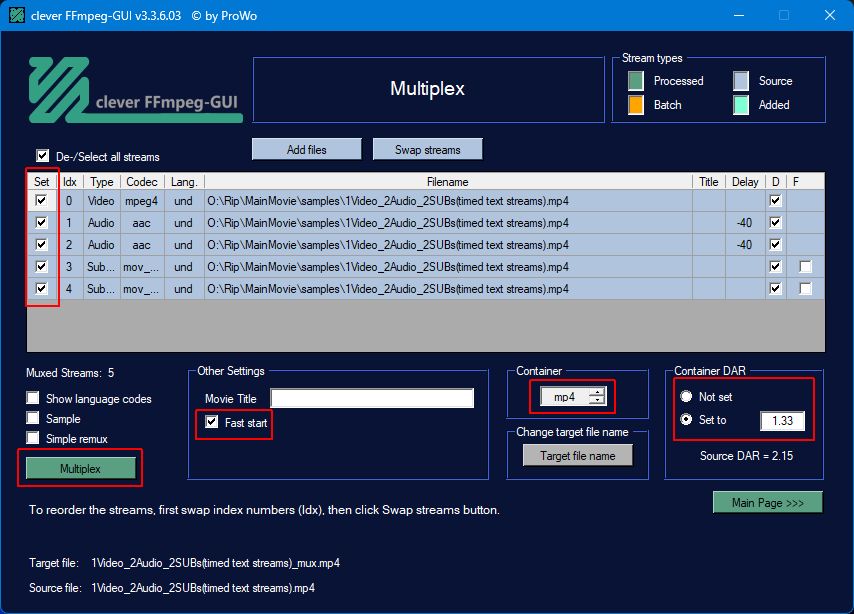Click the target file name text
Screen dimensions: 854x614
pos(216,563)
